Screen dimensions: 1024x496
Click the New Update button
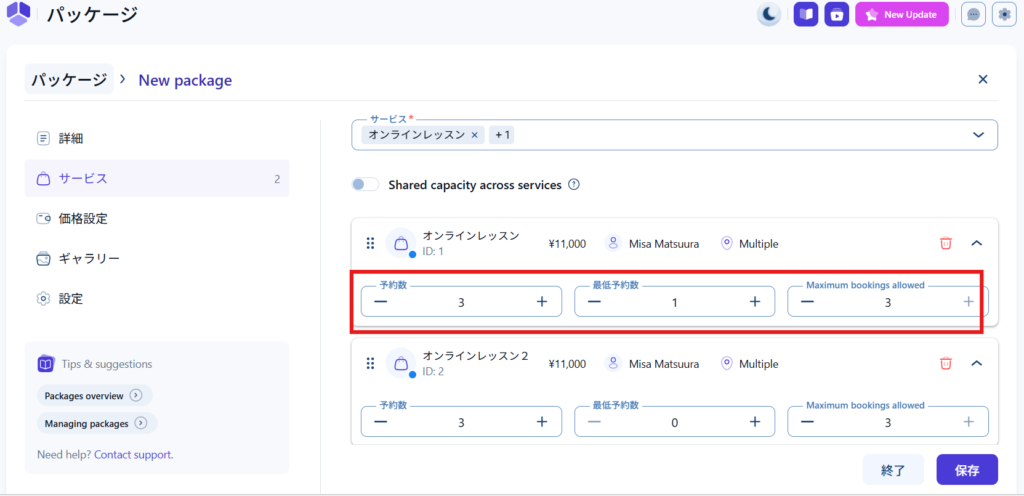(901, 15)
